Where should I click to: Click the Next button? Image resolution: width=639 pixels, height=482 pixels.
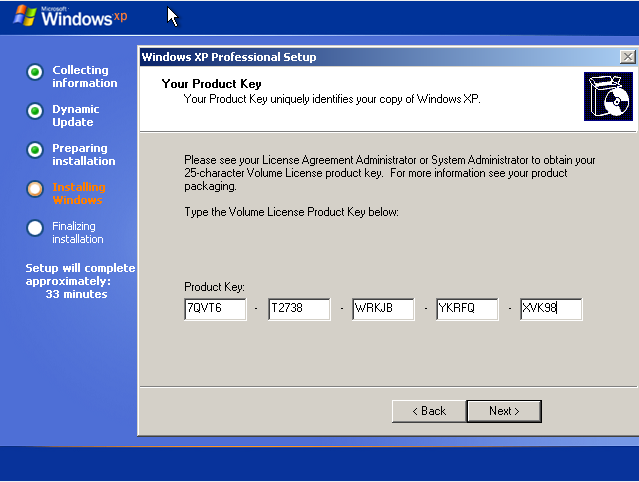pos(504,411)
